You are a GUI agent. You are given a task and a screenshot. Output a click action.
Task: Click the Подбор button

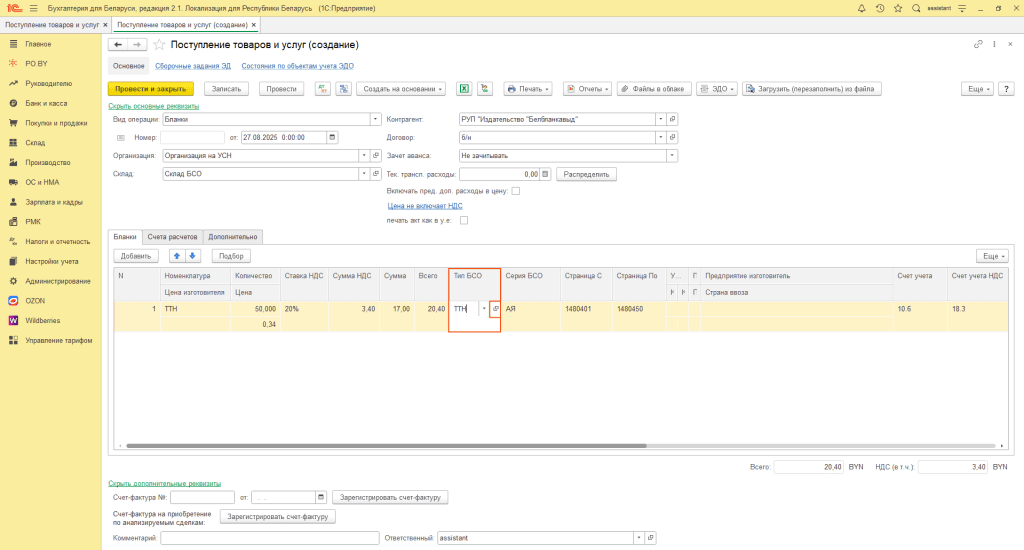point(231,256)
